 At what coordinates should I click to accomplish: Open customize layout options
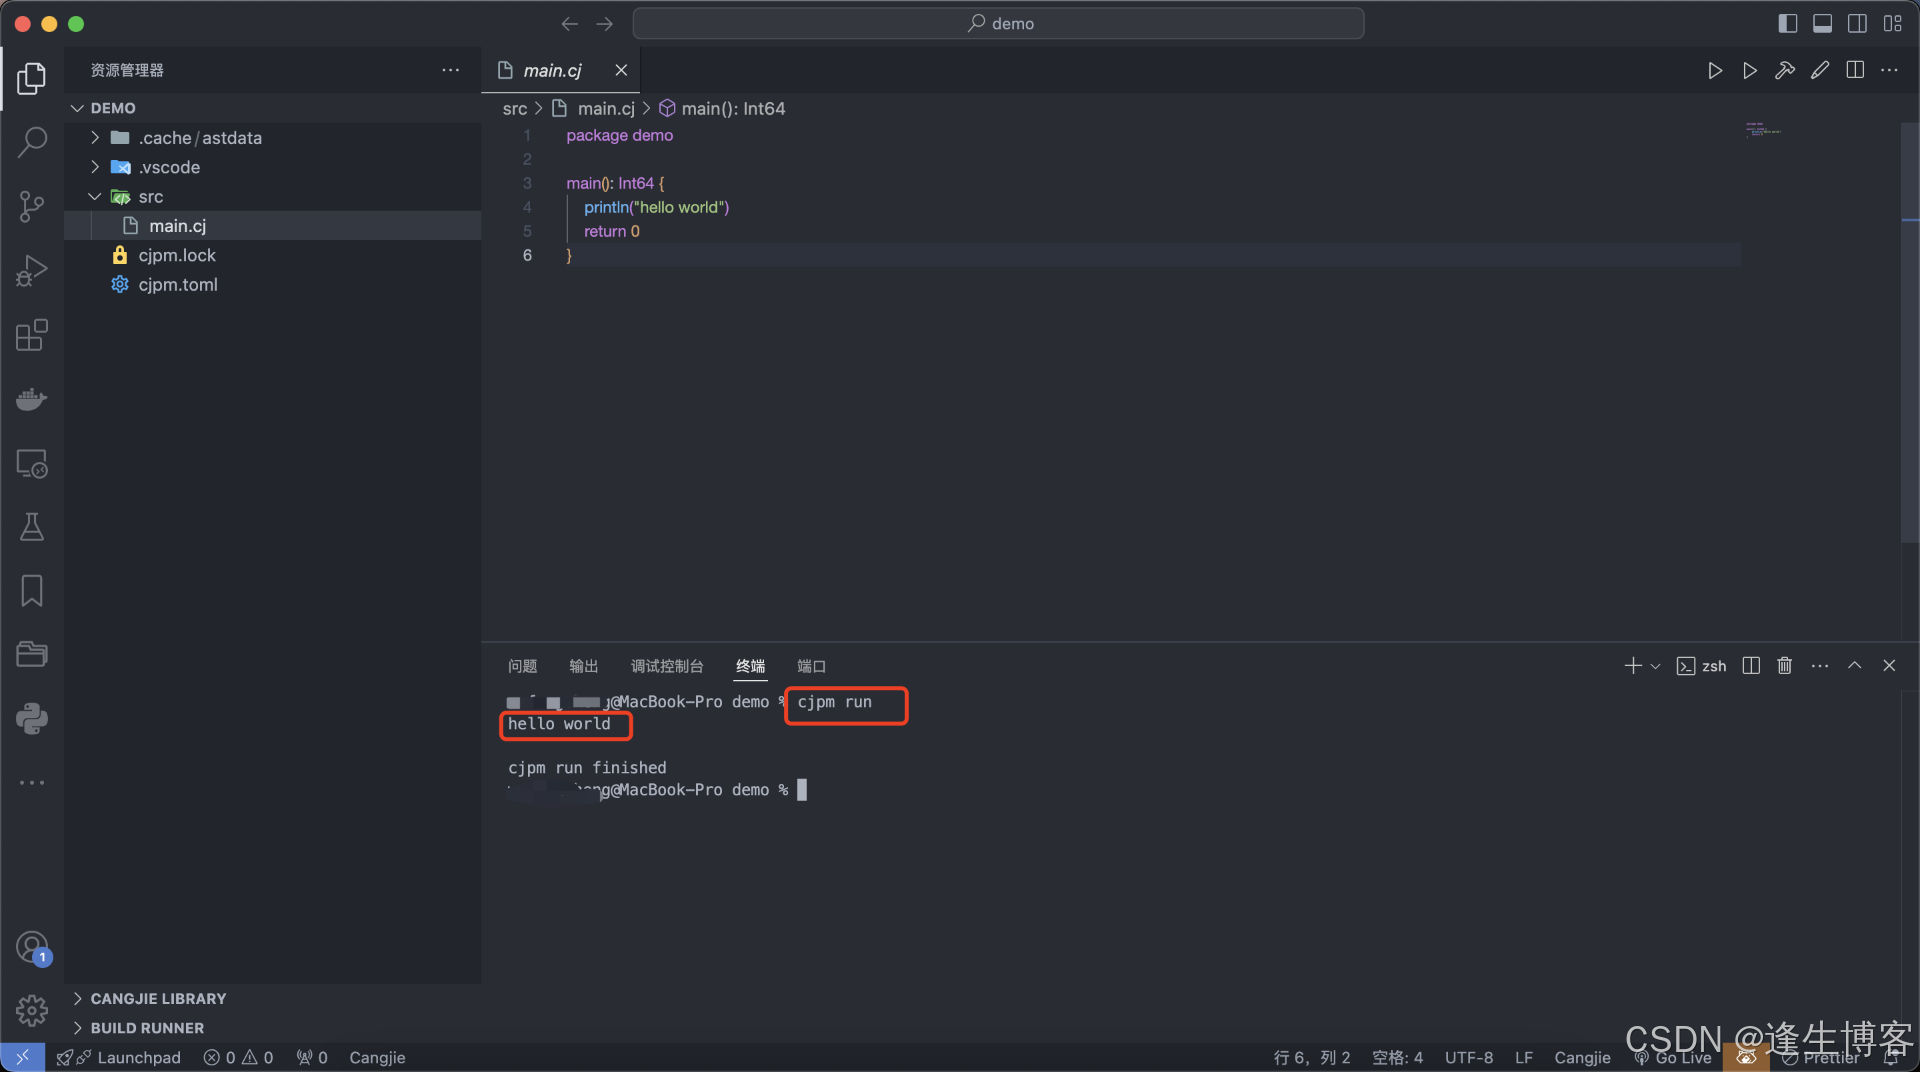coord(1892,23)
